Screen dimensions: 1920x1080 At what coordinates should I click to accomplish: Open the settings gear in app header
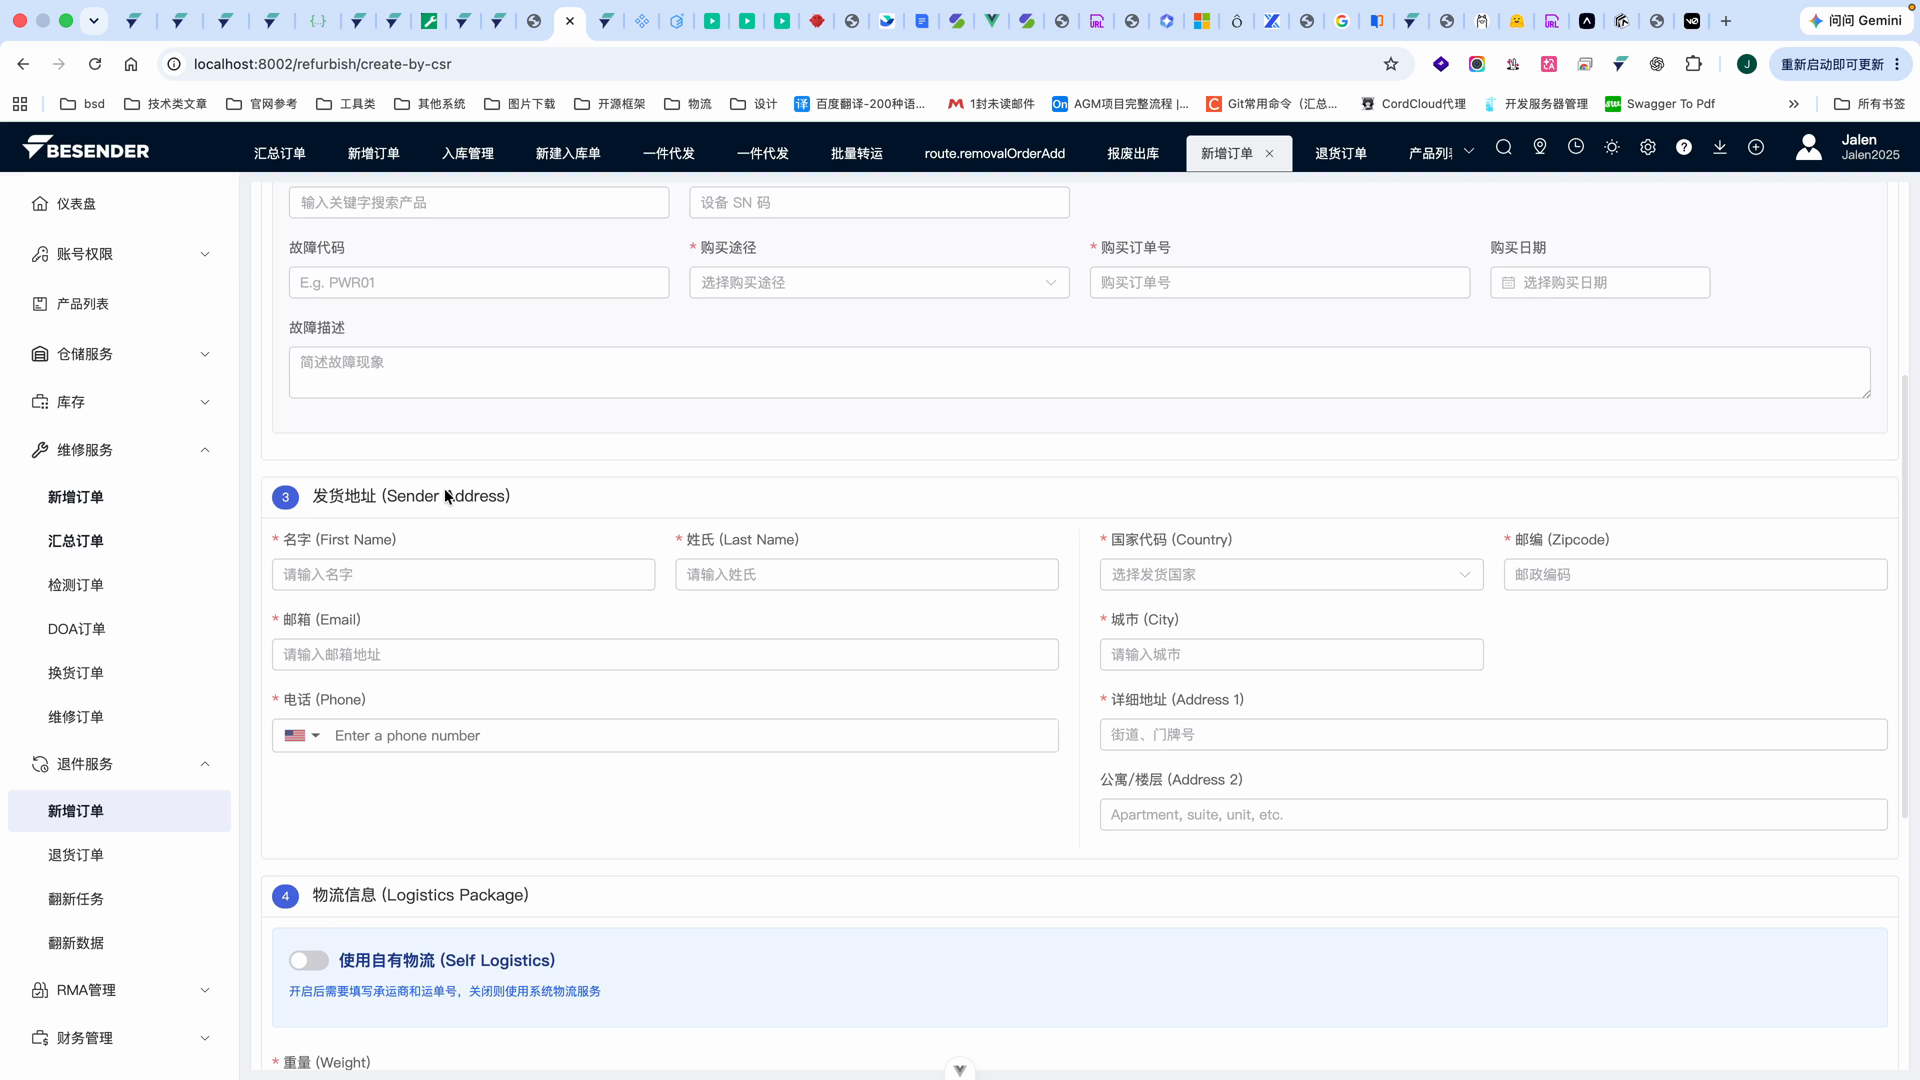coord(1648,148)
